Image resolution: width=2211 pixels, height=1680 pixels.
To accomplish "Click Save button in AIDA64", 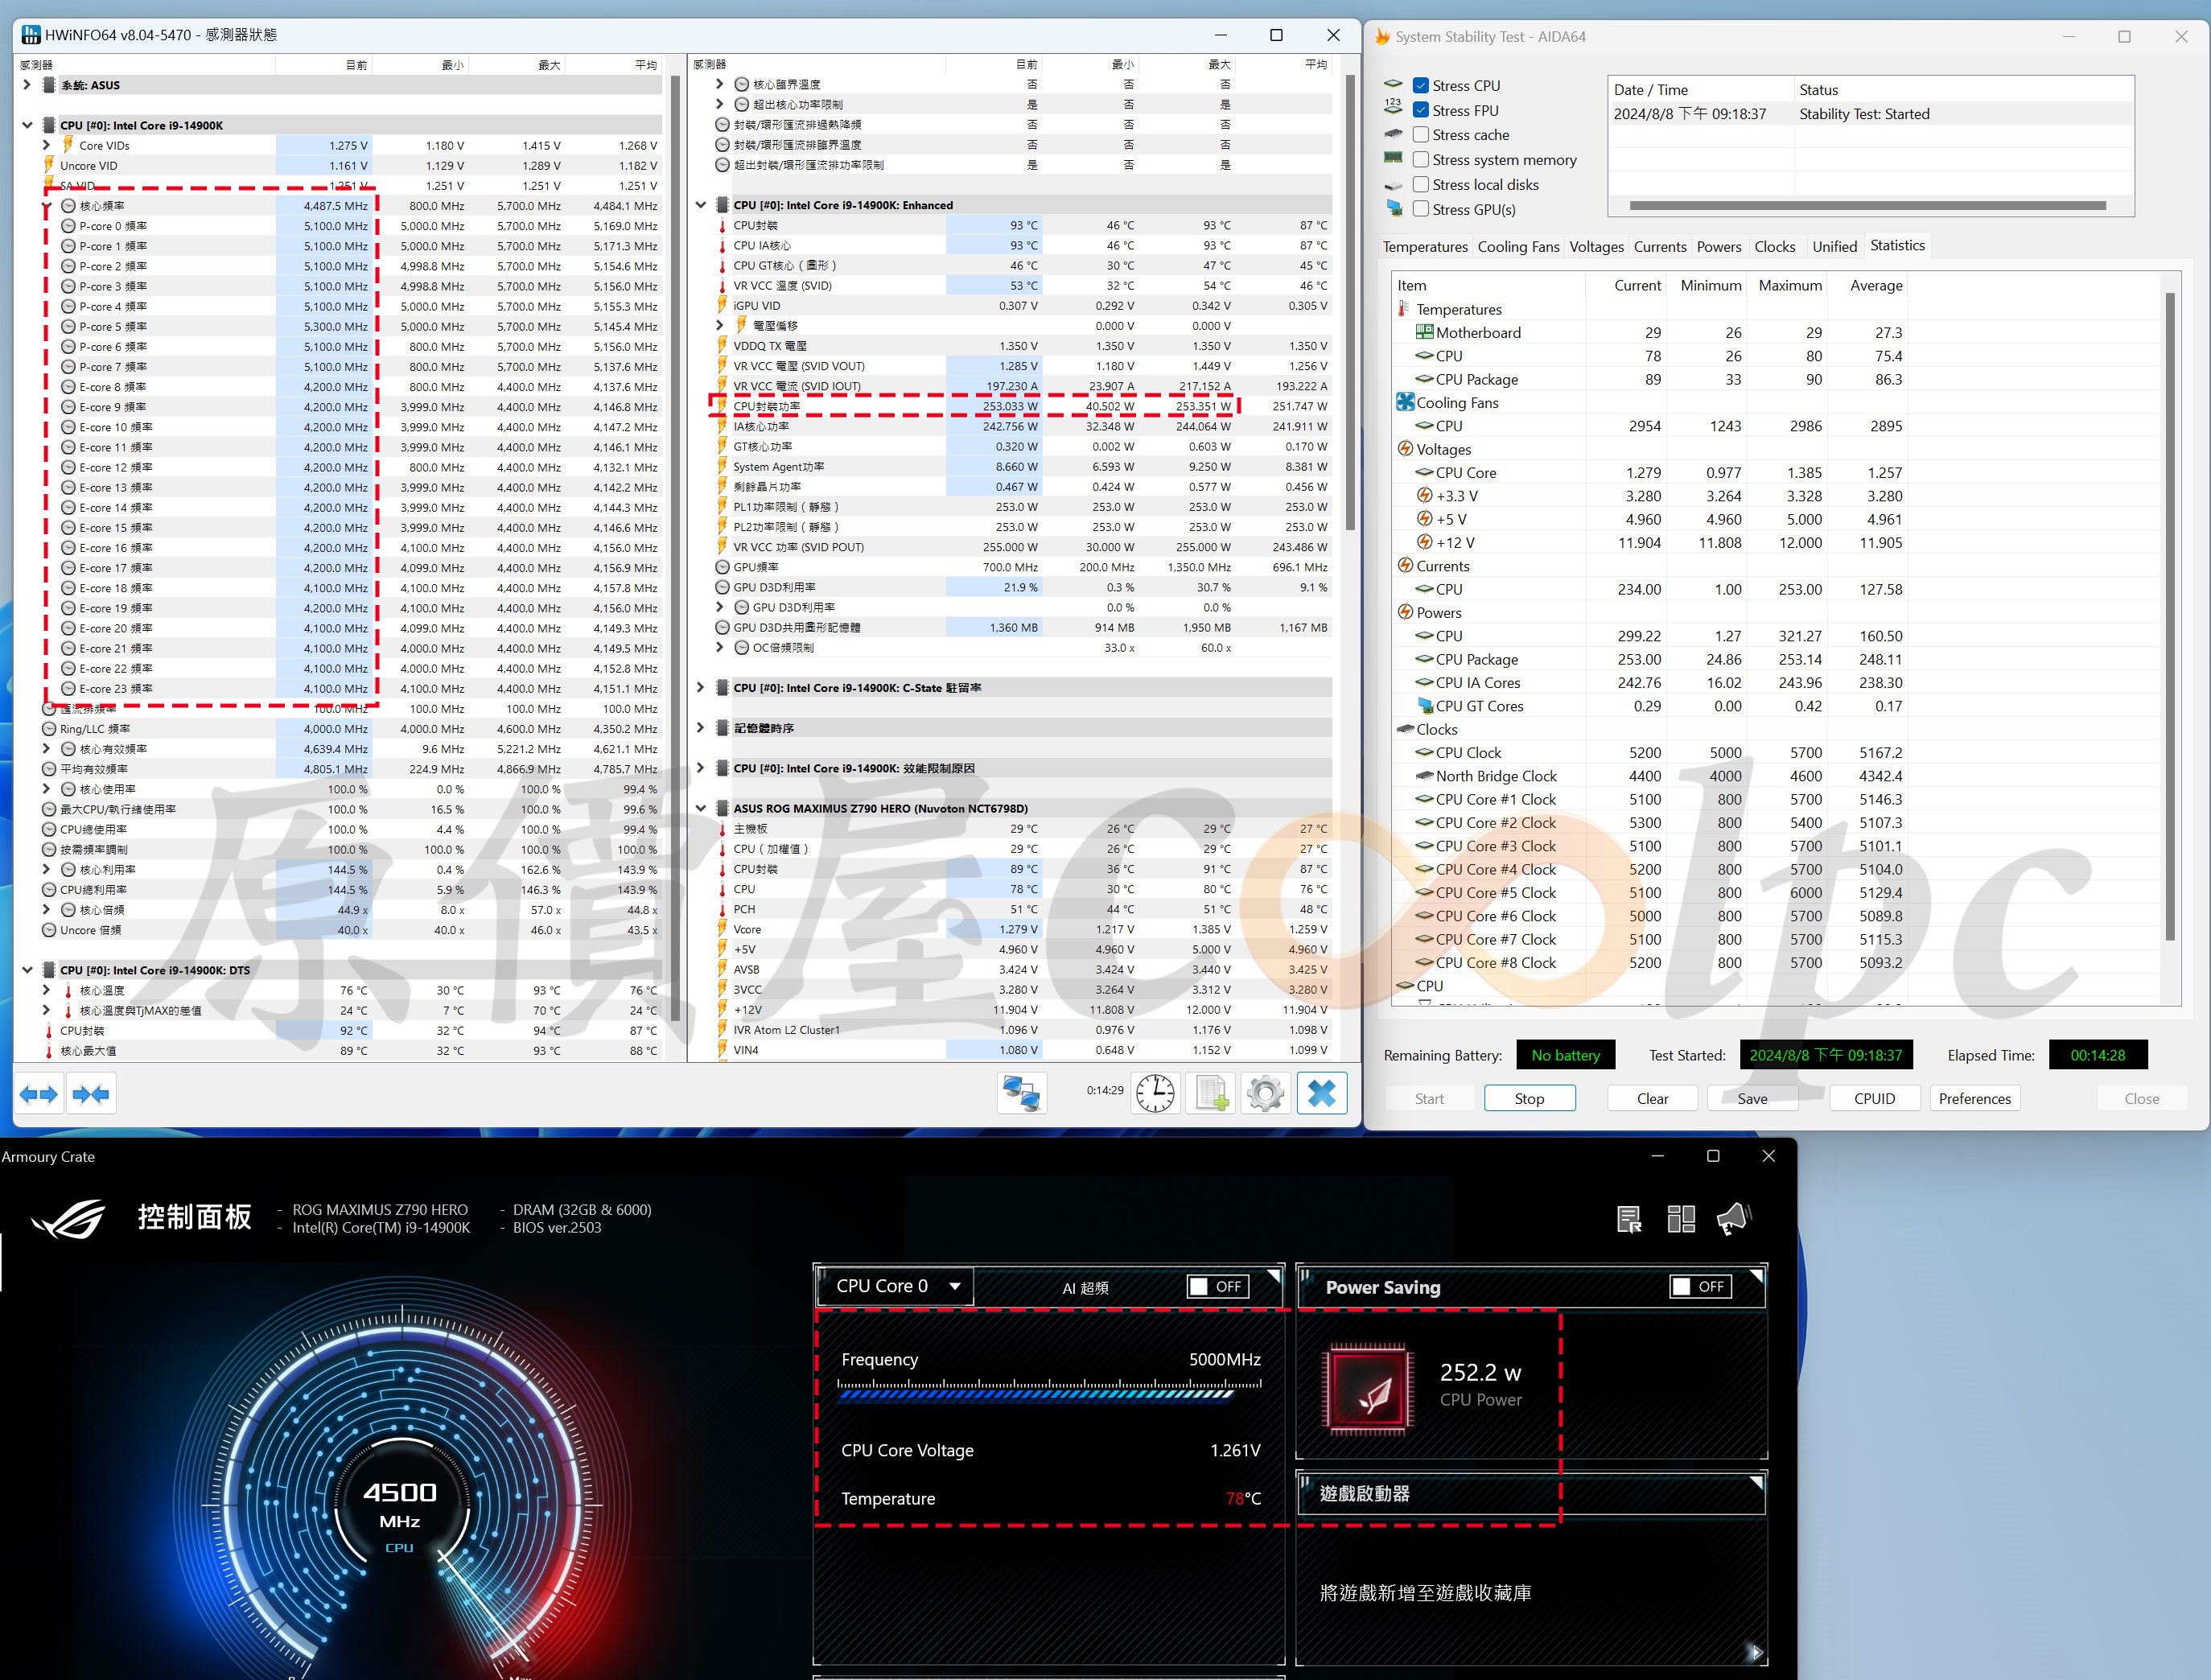I will coord(1752,1098).
